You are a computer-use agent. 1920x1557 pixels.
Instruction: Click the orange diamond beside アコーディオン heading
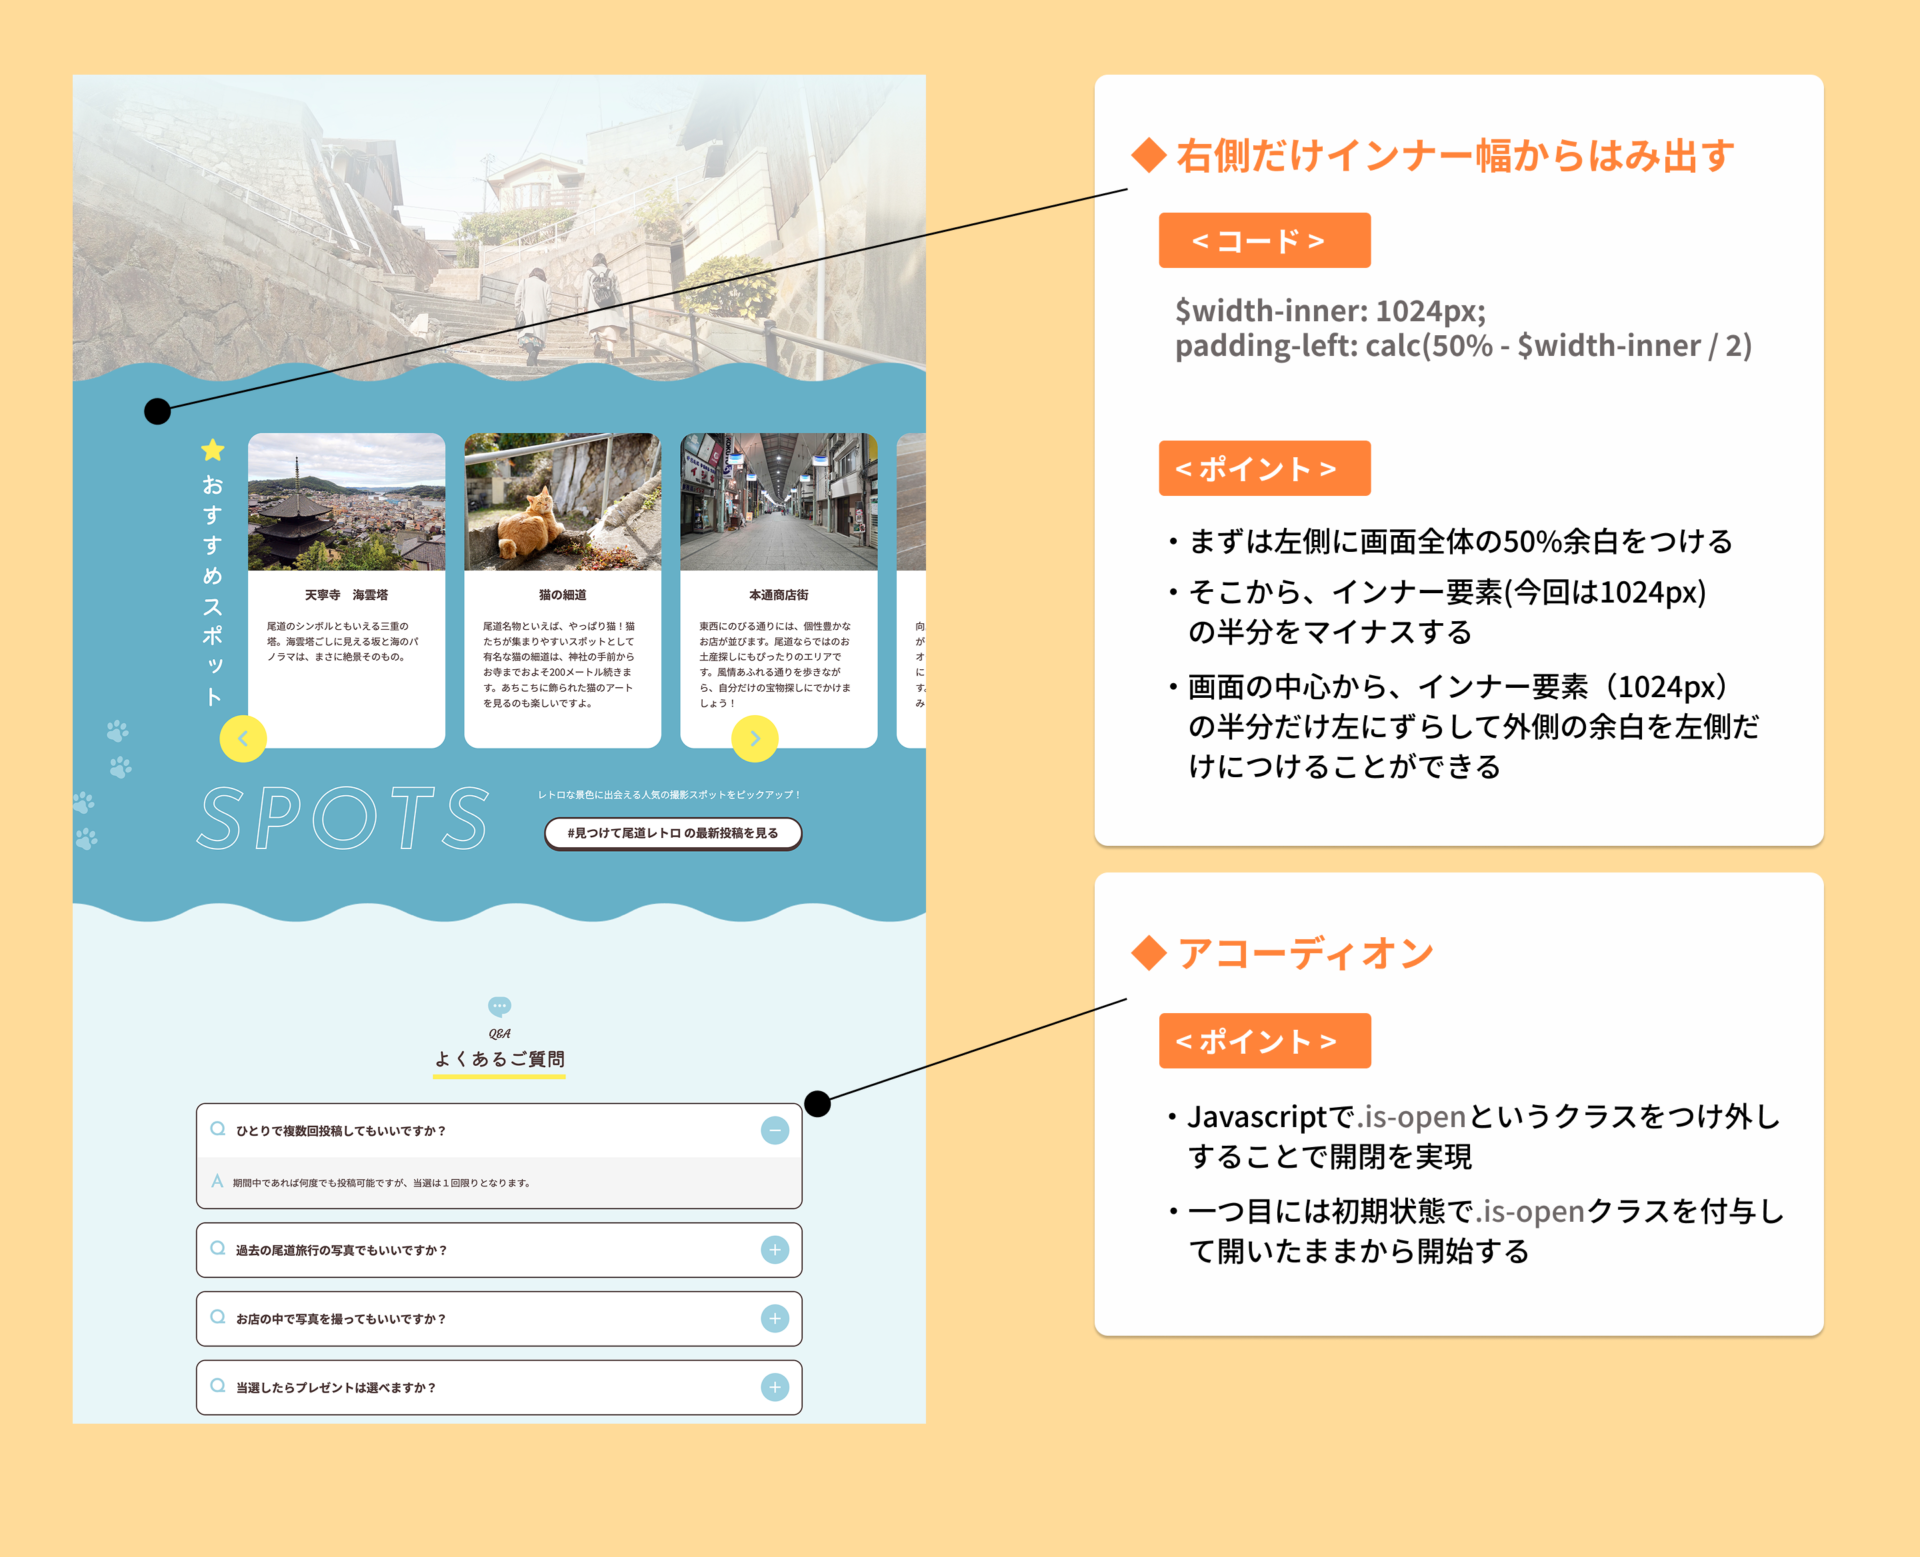pos(1149,953)
